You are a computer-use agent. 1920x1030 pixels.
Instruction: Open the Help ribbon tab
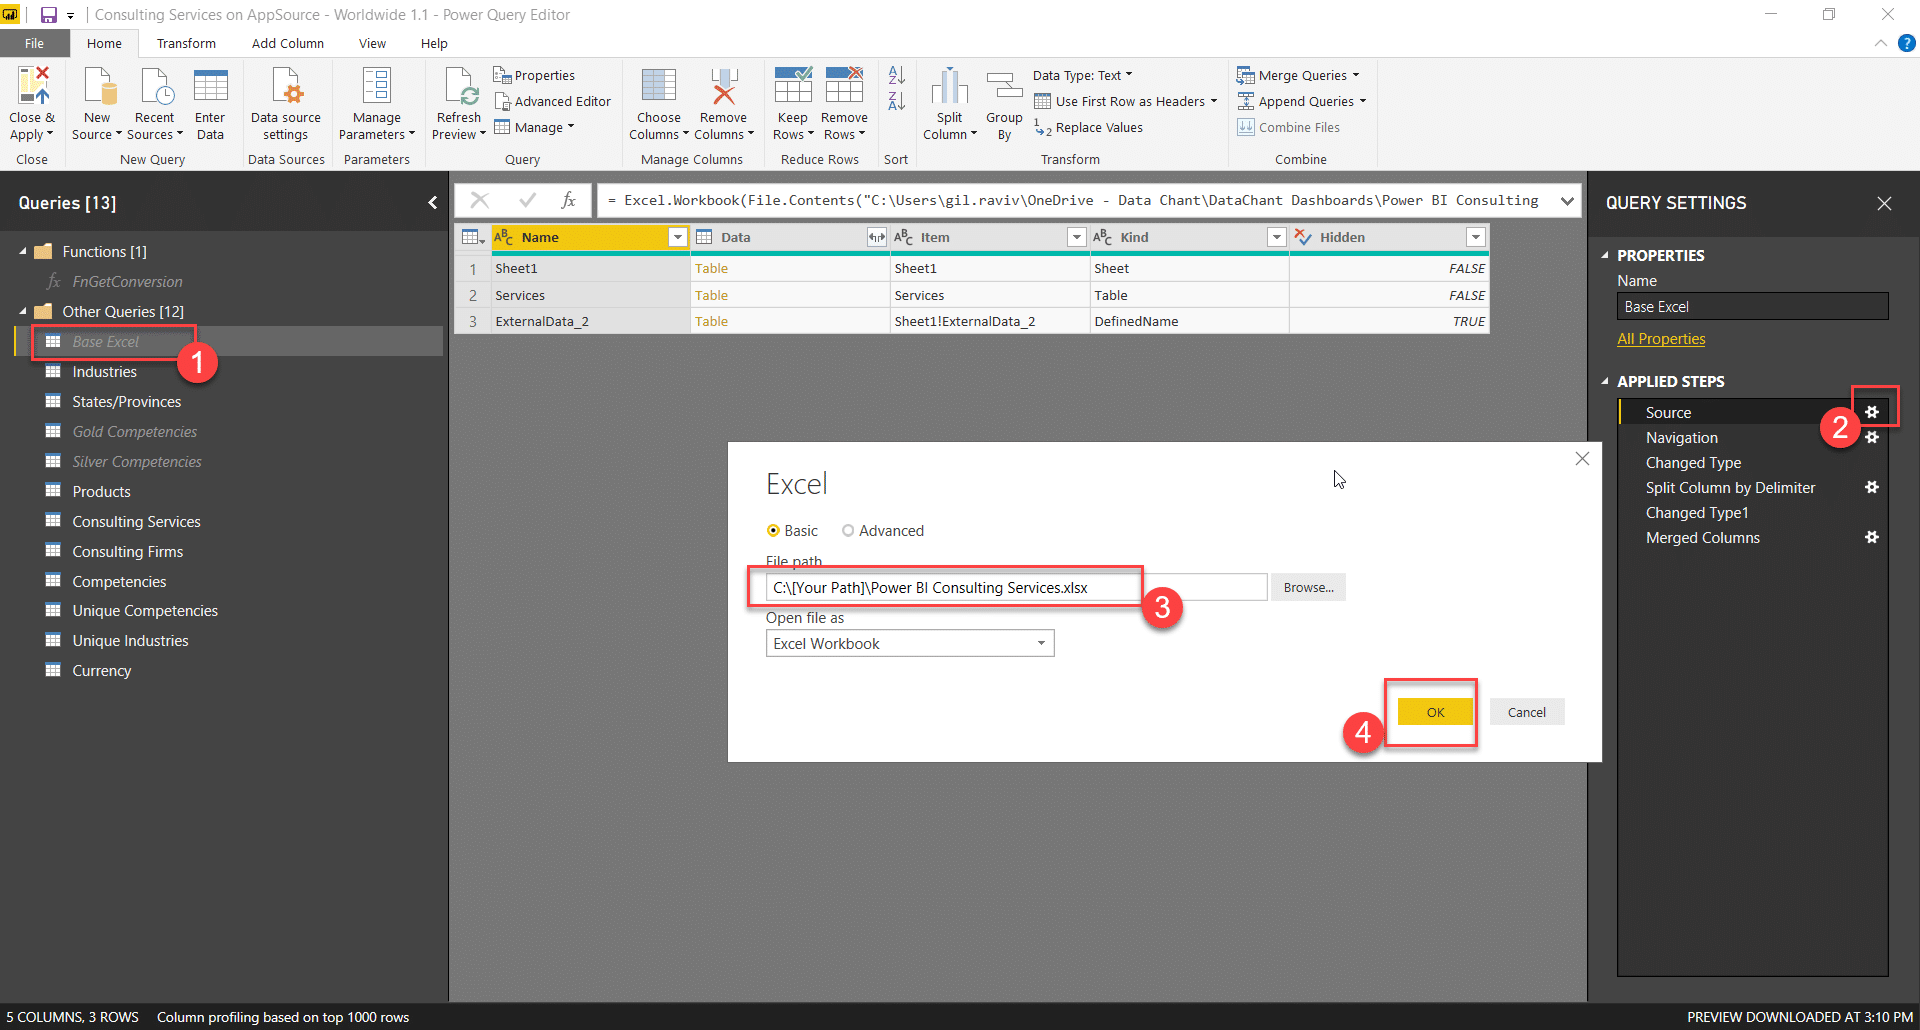434,43
